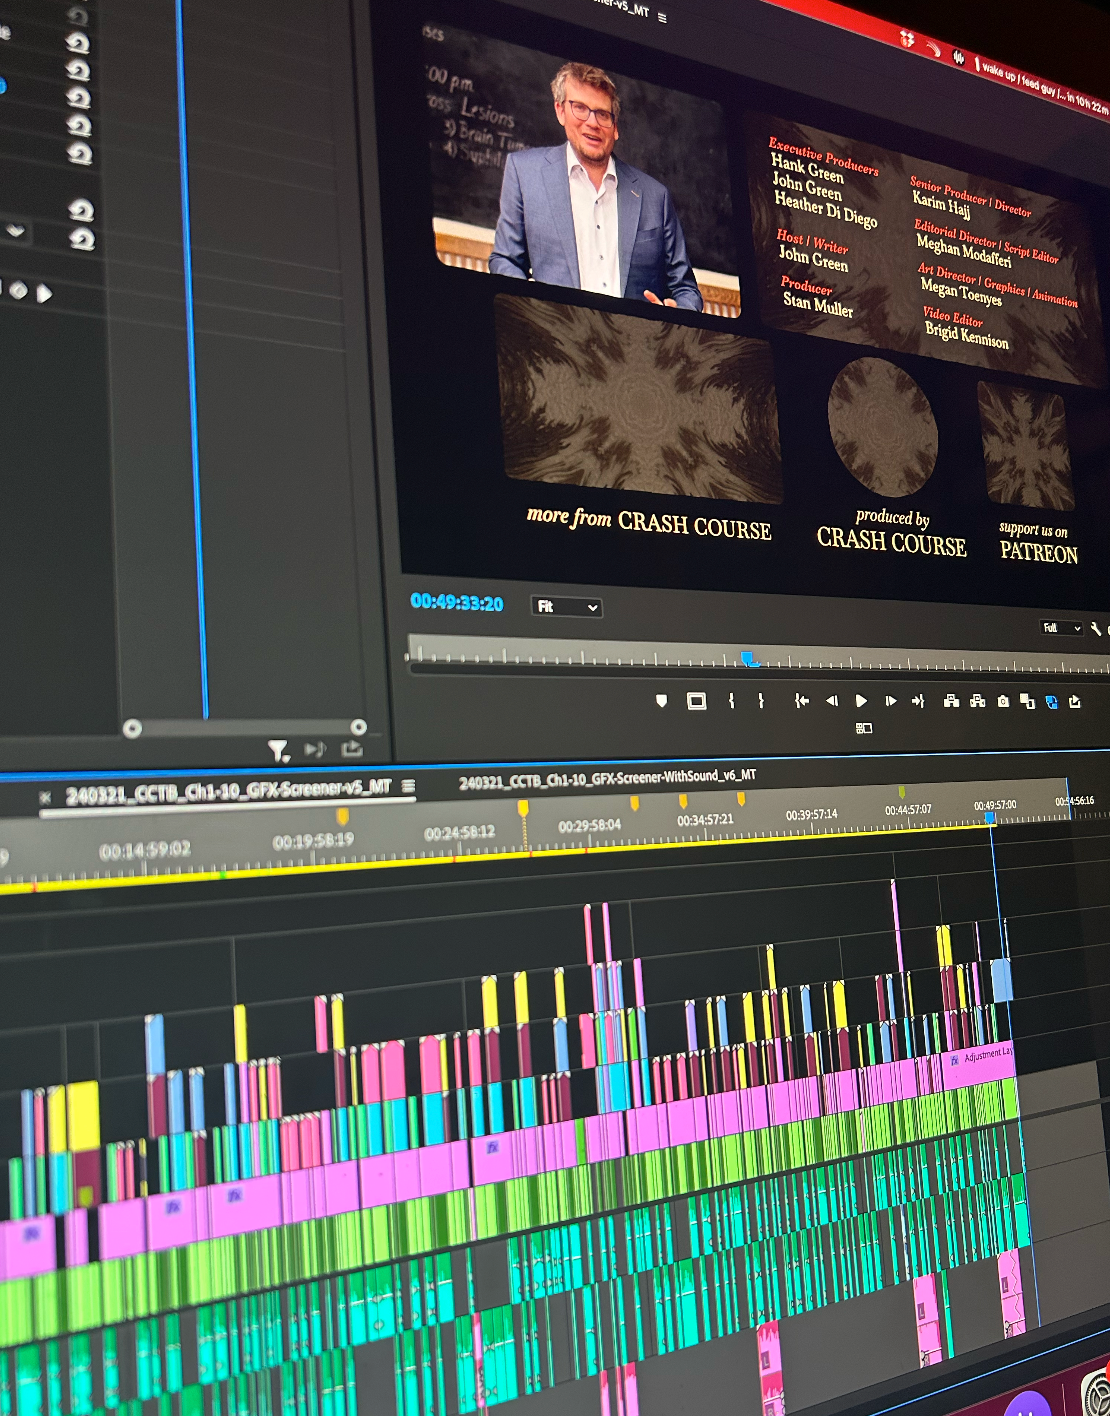Add a marker in Program monitor
Screen dimensions: 1110x1416
coord(661,701)
